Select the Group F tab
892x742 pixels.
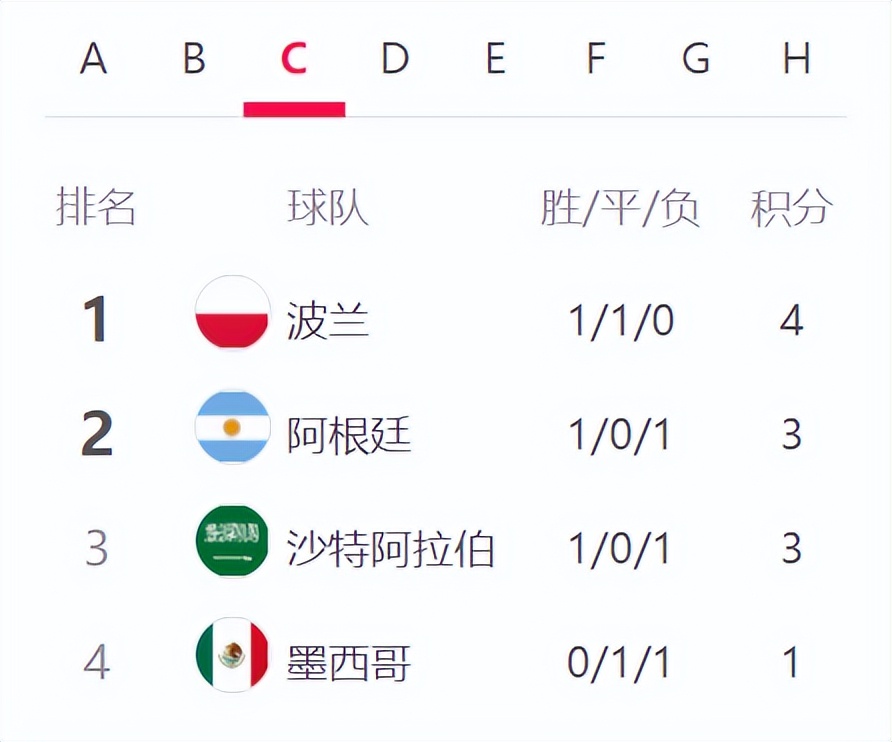596,61
